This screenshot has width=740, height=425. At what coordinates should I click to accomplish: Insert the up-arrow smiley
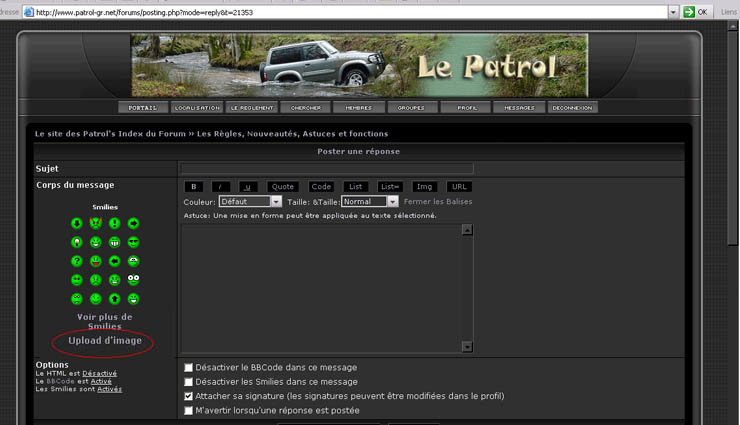tap(115, 299)
